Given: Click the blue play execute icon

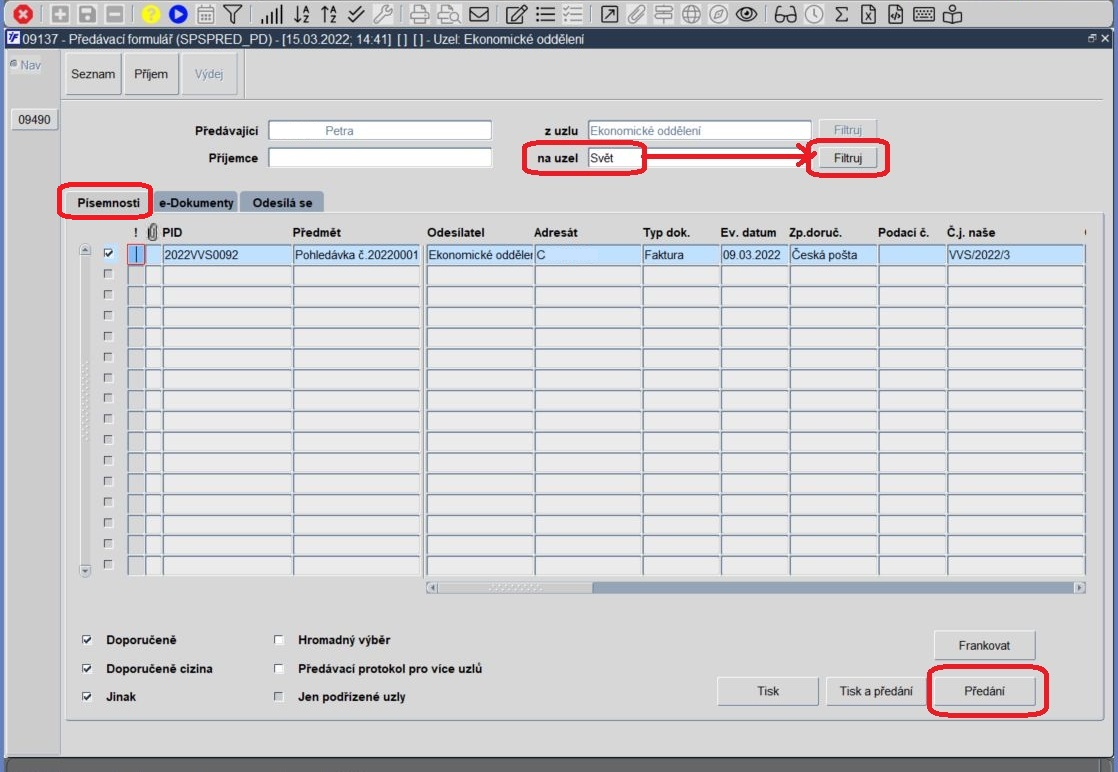Looking at the screenshot, I should (178, 14).
